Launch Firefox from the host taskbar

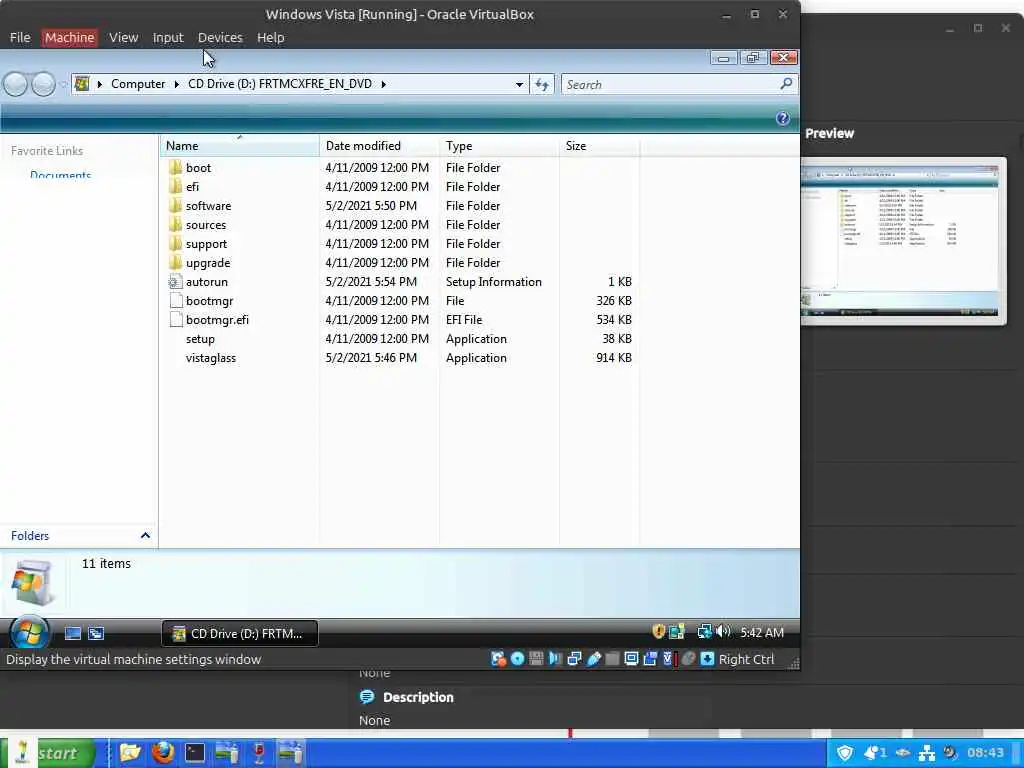pos(163,753)
